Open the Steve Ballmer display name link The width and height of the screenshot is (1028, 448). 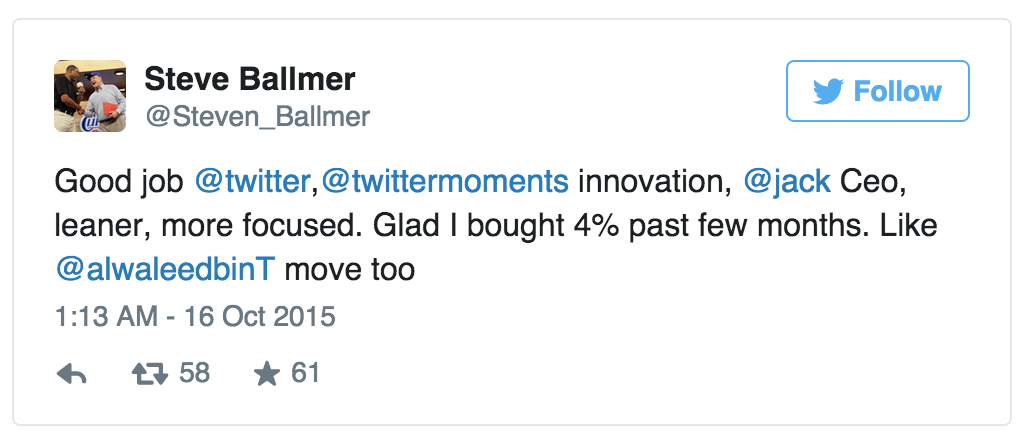click(250, 79)
